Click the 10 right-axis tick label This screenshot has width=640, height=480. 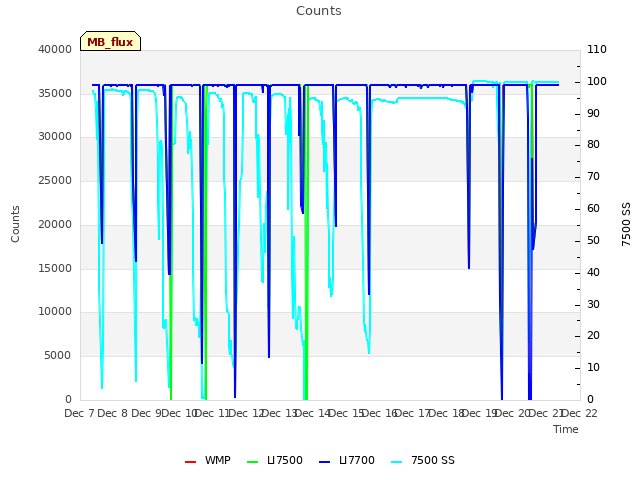click(x=593, y=368)
